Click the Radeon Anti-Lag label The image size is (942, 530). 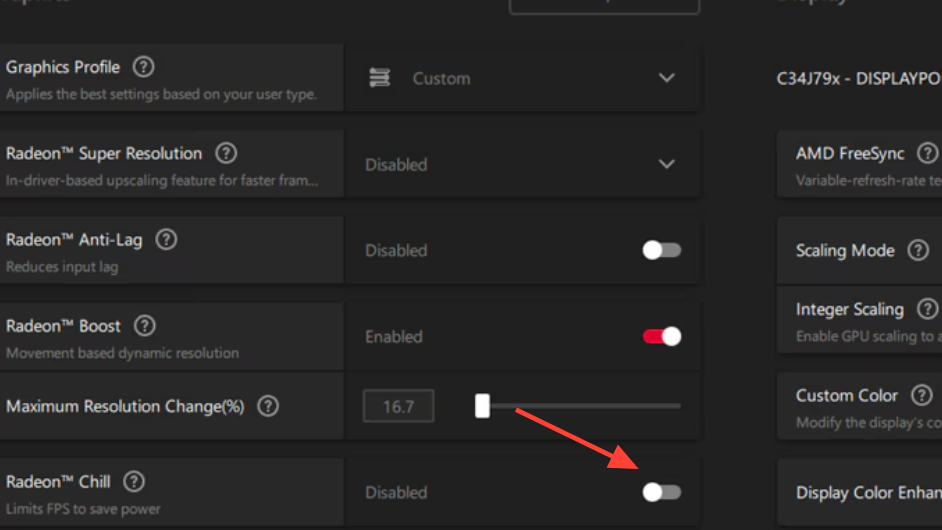pyautogui.click(x=74, y=240)
